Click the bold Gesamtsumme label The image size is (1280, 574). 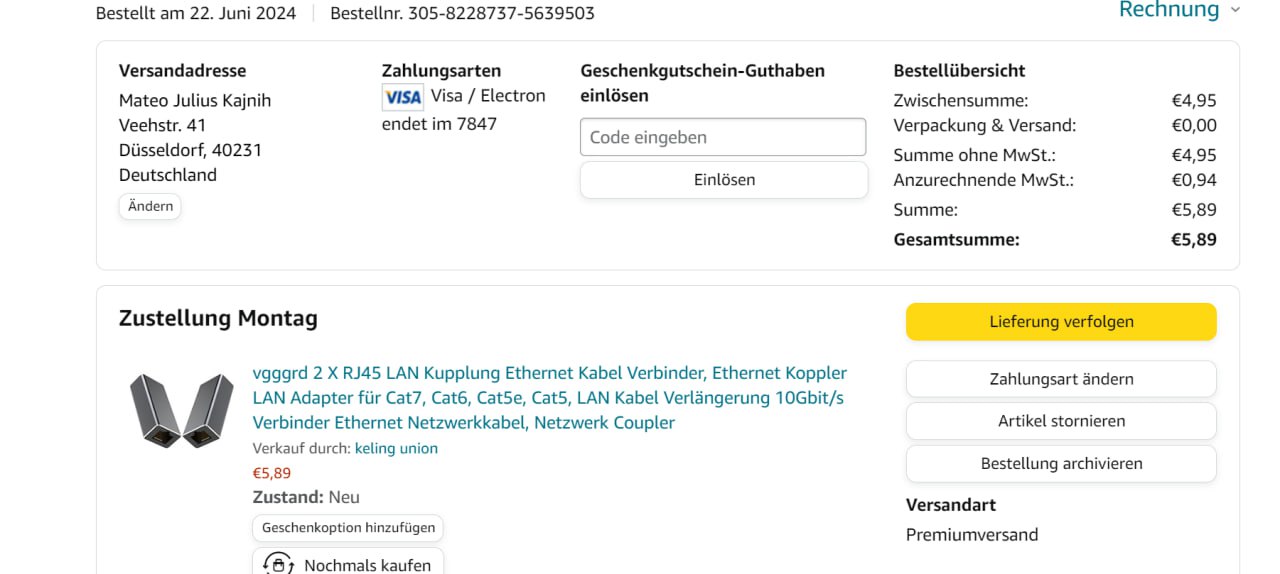(956, 240)
